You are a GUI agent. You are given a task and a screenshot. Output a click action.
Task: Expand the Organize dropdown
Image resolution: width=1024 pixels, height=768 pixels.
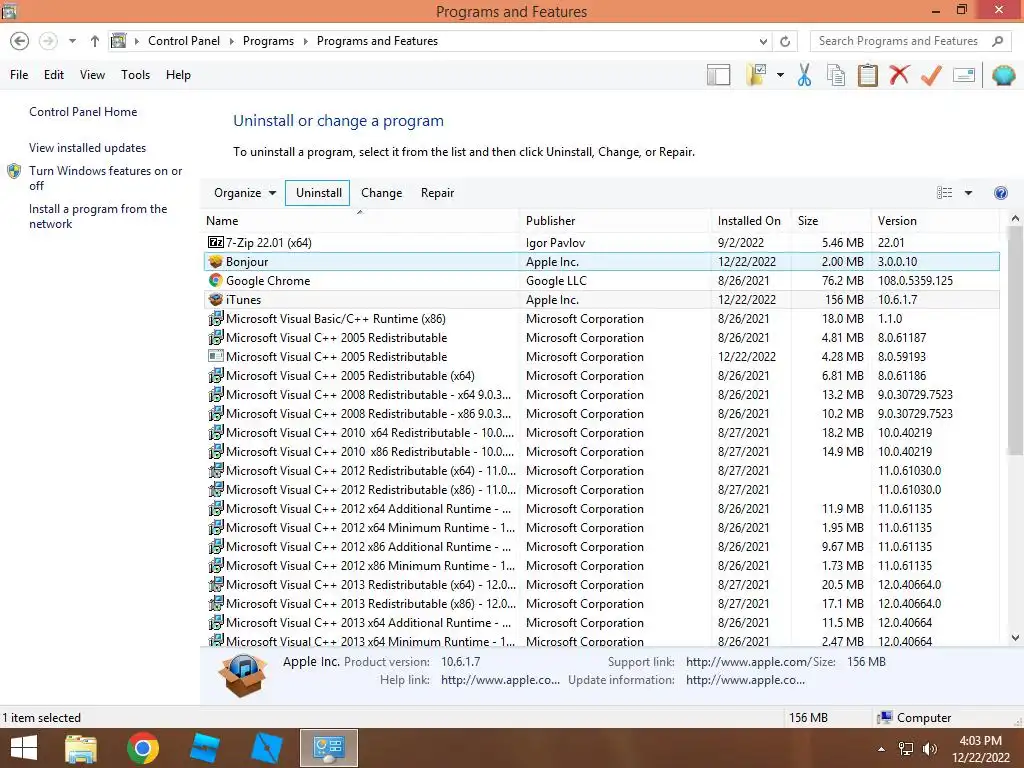click(245, 193)
